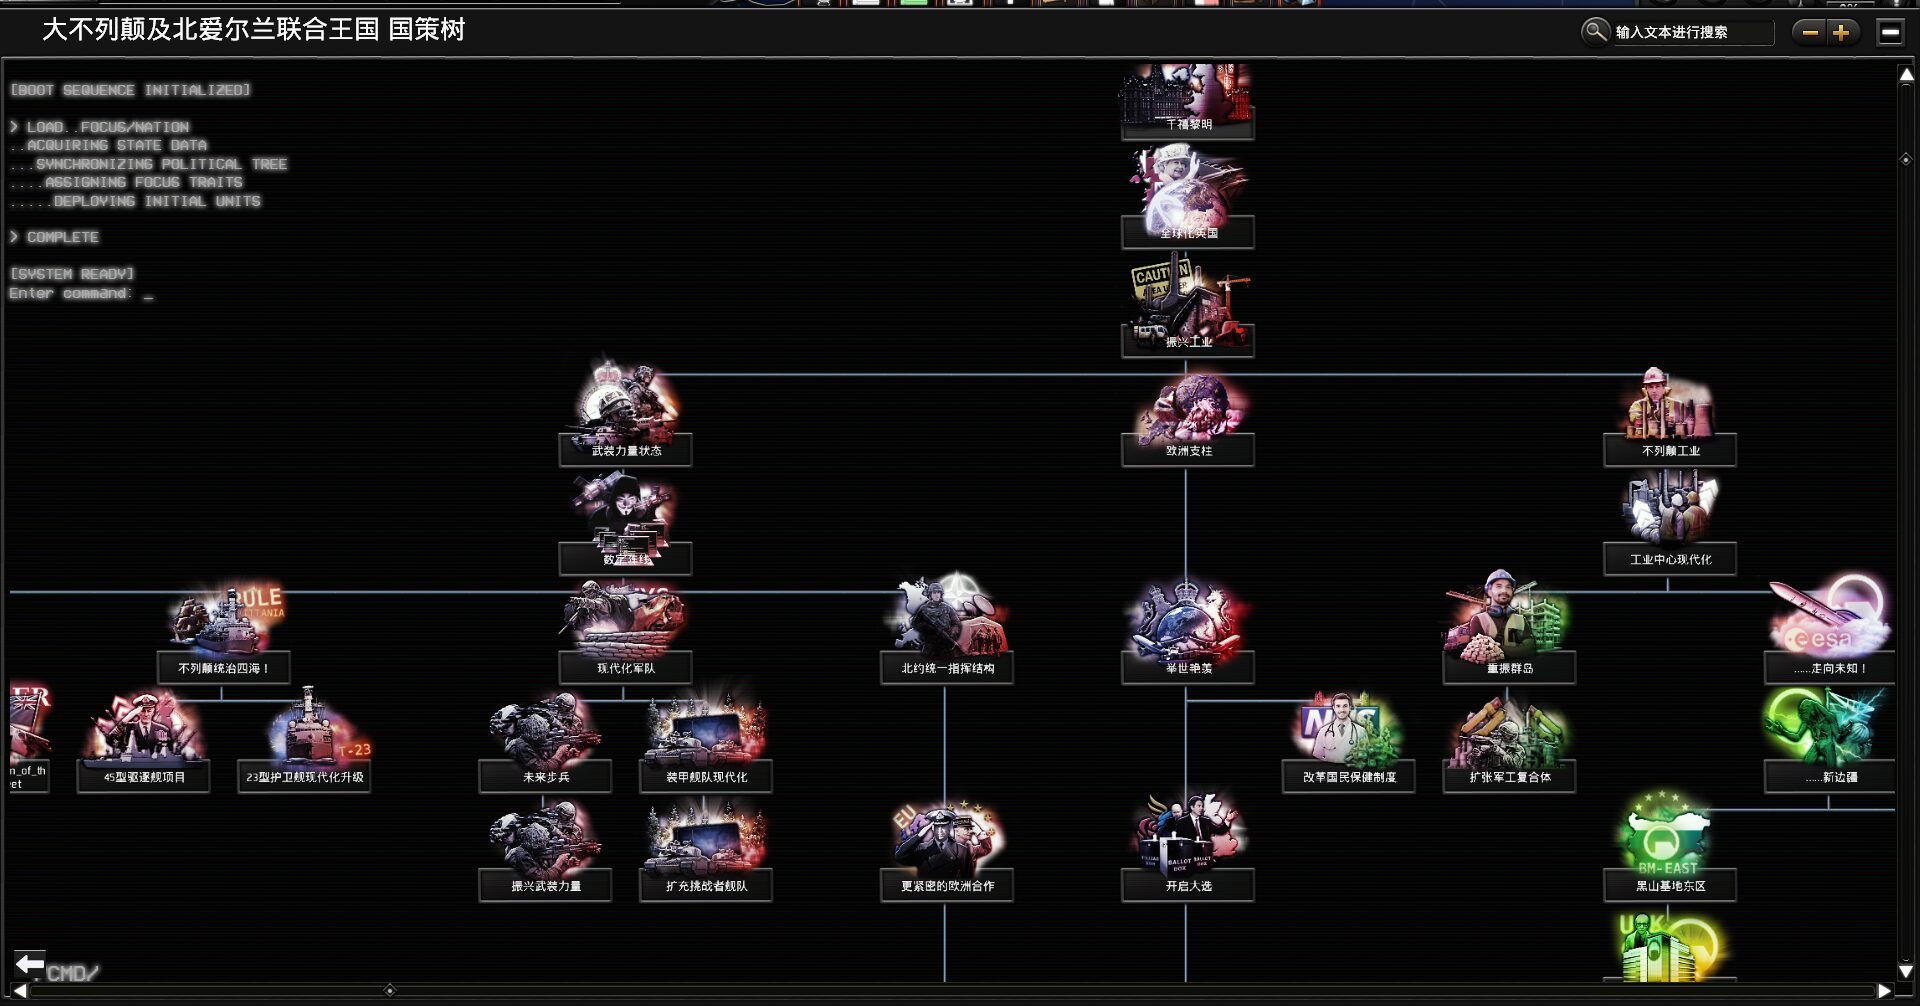Click the [SYSTEM READY] line
Image resolution: width=1920 pixels, height=1006 pixels.
coord(71,274)
